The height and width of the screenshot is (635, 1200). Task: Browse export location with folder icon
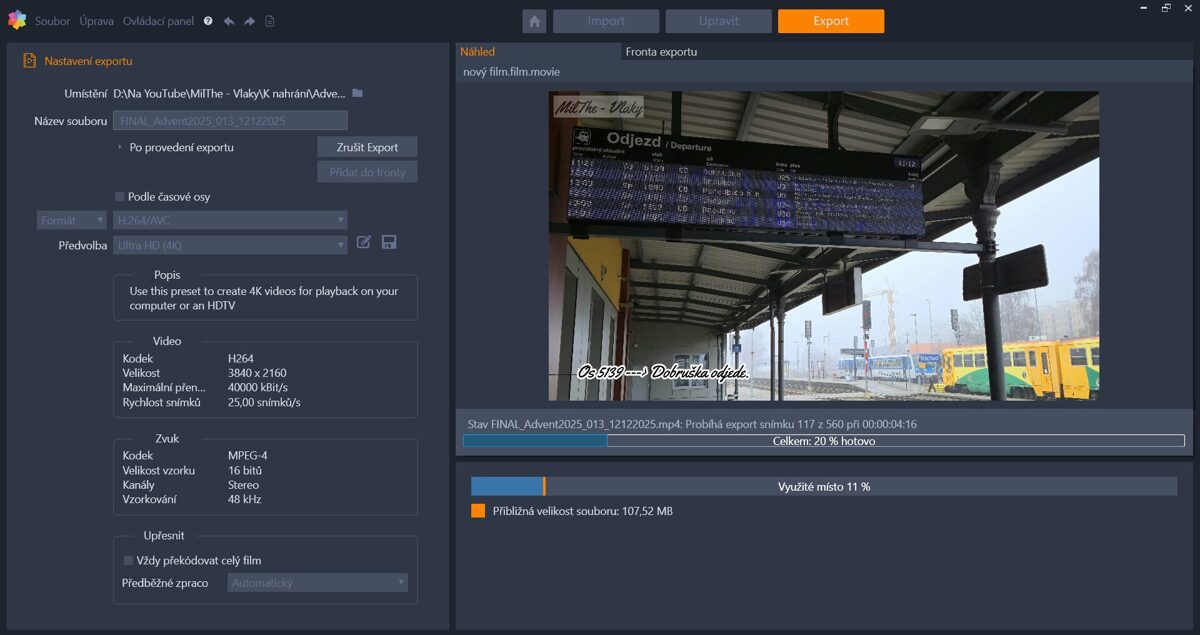358,93
